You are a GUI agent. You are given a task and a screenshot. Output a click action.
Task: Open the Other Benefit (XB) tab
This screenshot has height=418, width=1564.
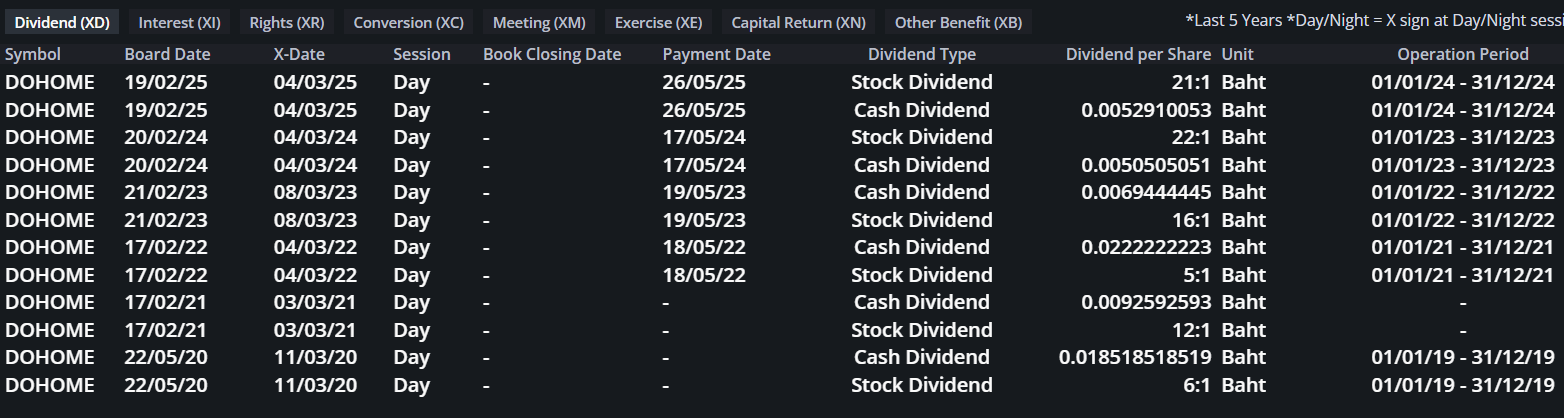click(958, 22)
